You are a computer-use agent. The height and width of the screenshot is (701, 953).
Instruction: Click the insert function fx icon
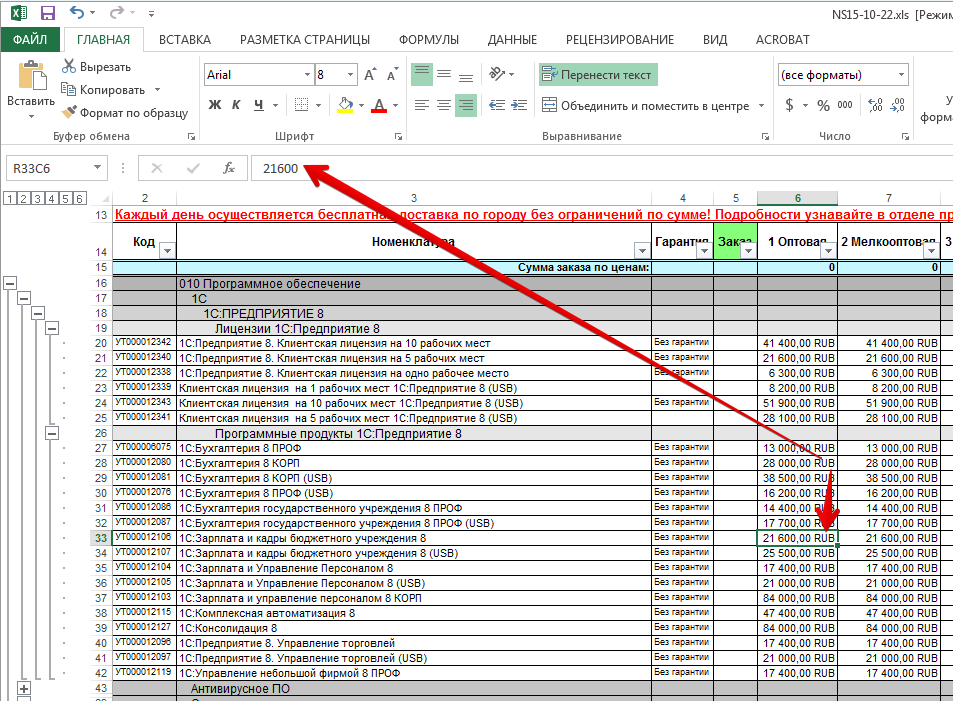tap(229, 168)
